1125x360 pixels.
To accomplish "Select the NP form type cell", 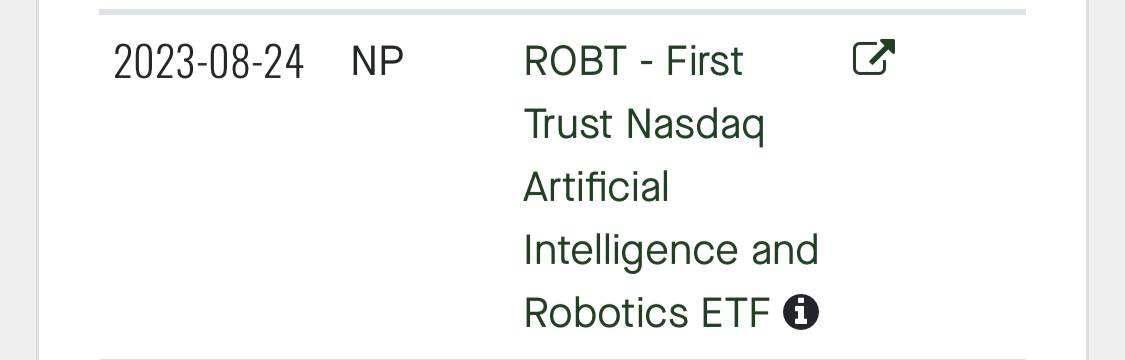I will point(377,62).
